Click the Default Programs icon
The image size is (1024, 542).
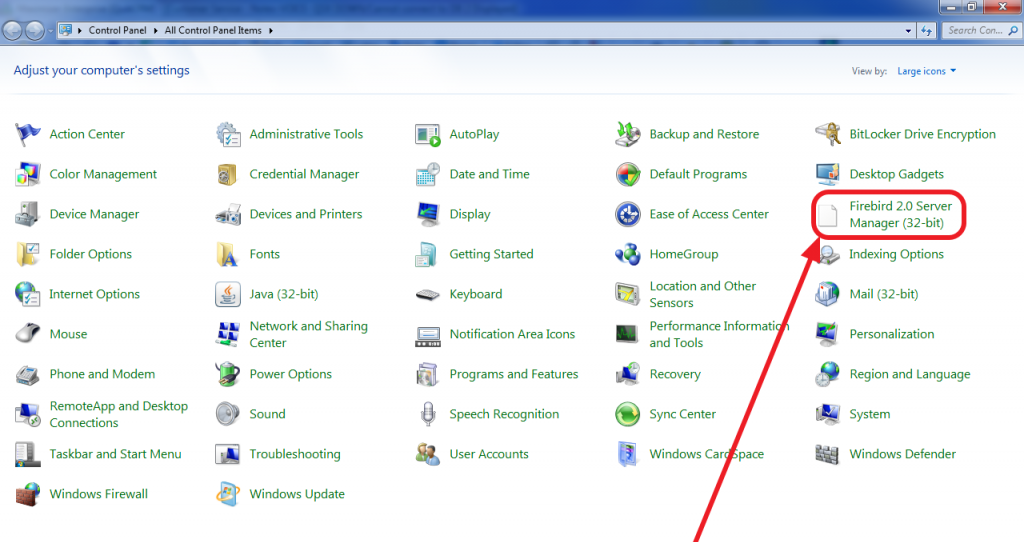pyautogui.click(x=628, y=174)
